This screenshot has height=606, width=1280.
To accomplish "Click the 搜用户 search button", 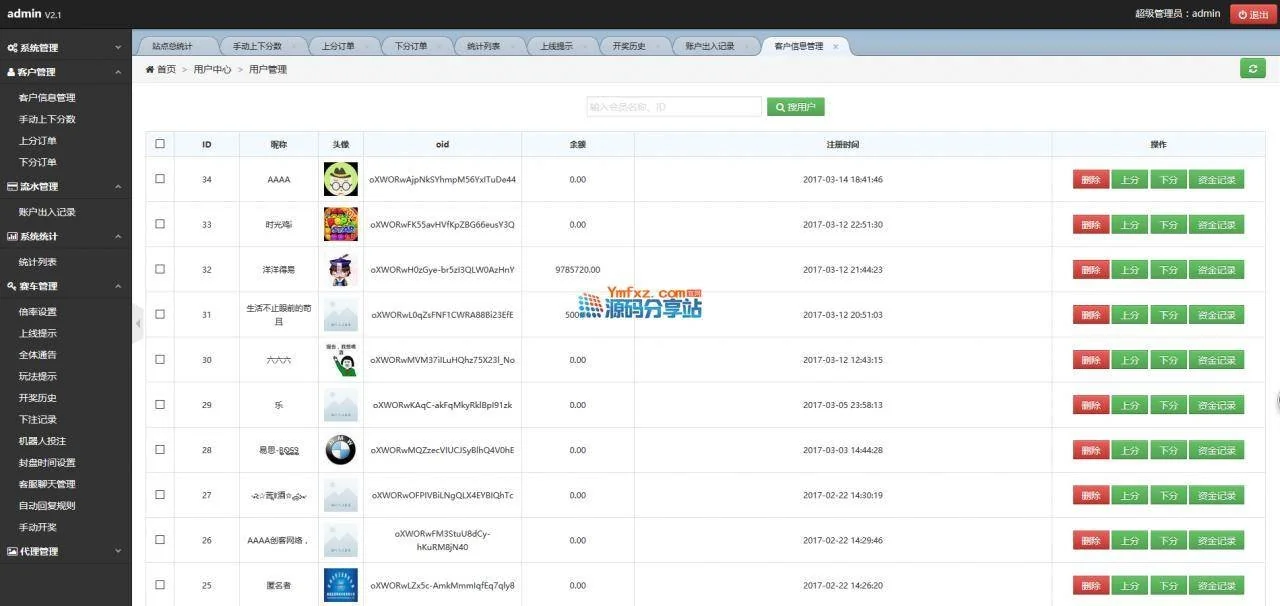I will pyautogui.click(x=796, y=107).
